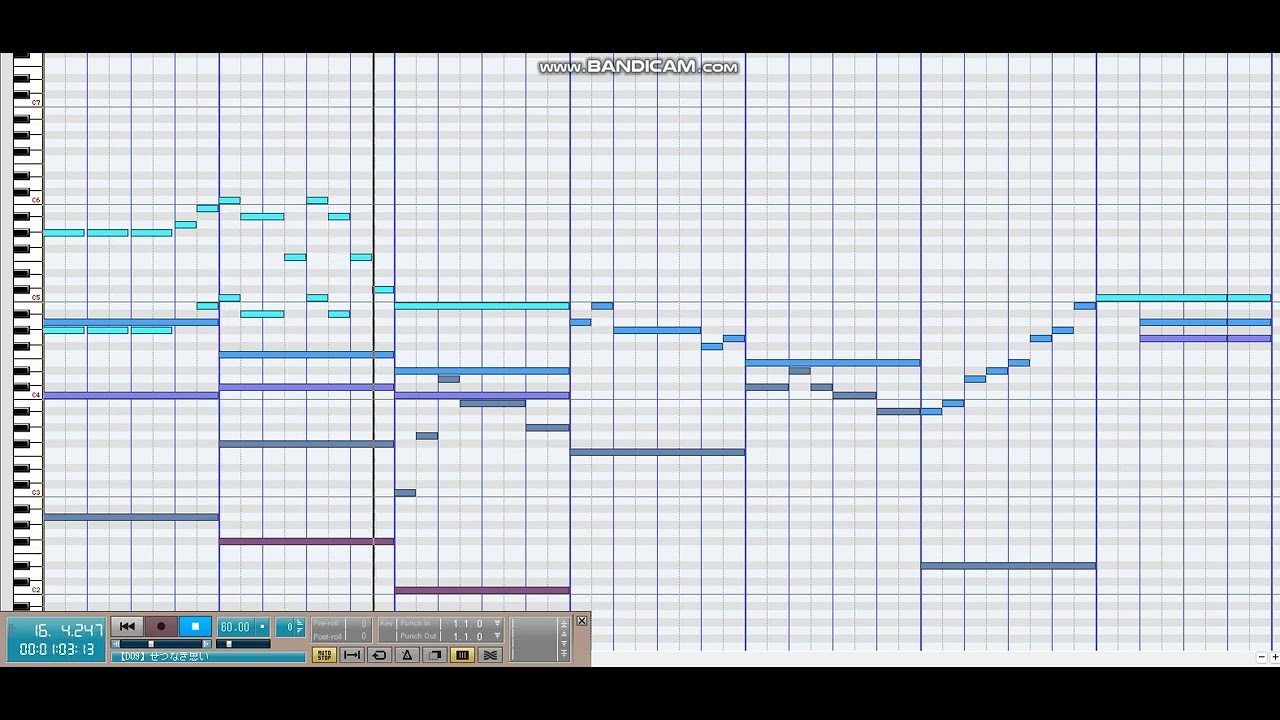Click the topmost marker navigation arrow icon
Image resolution: width=1280 pixels, height=720 pixels.
(564, 623)
